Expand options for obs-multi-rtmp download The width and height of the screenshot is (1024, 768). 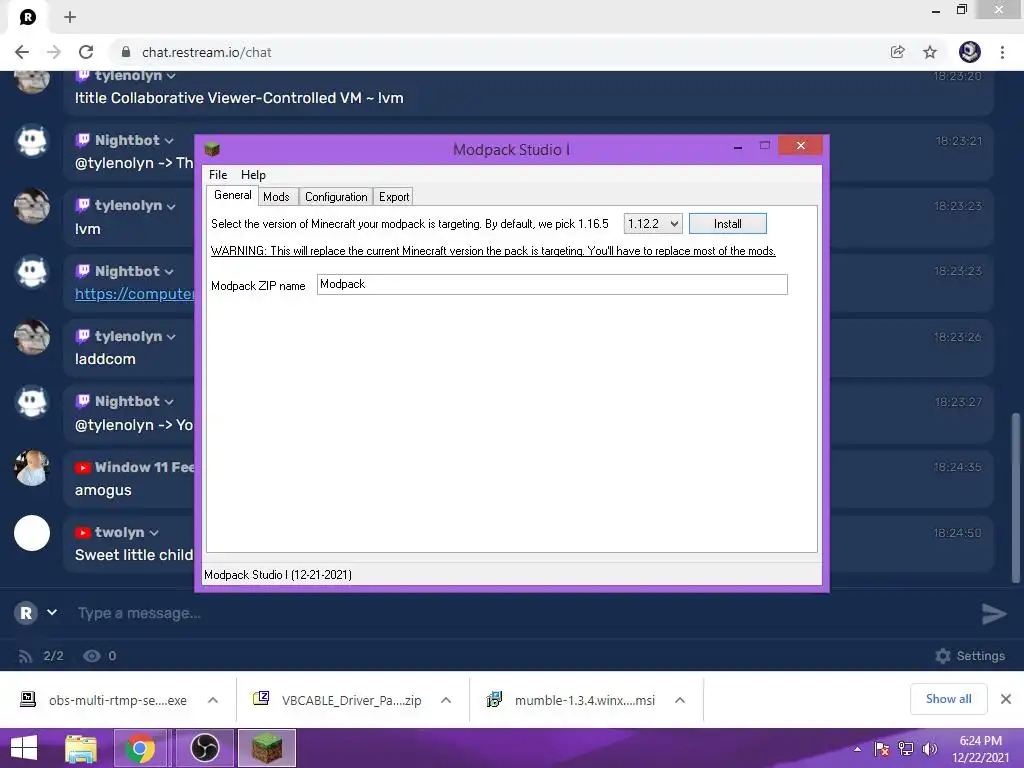click(x=213, y=700)
